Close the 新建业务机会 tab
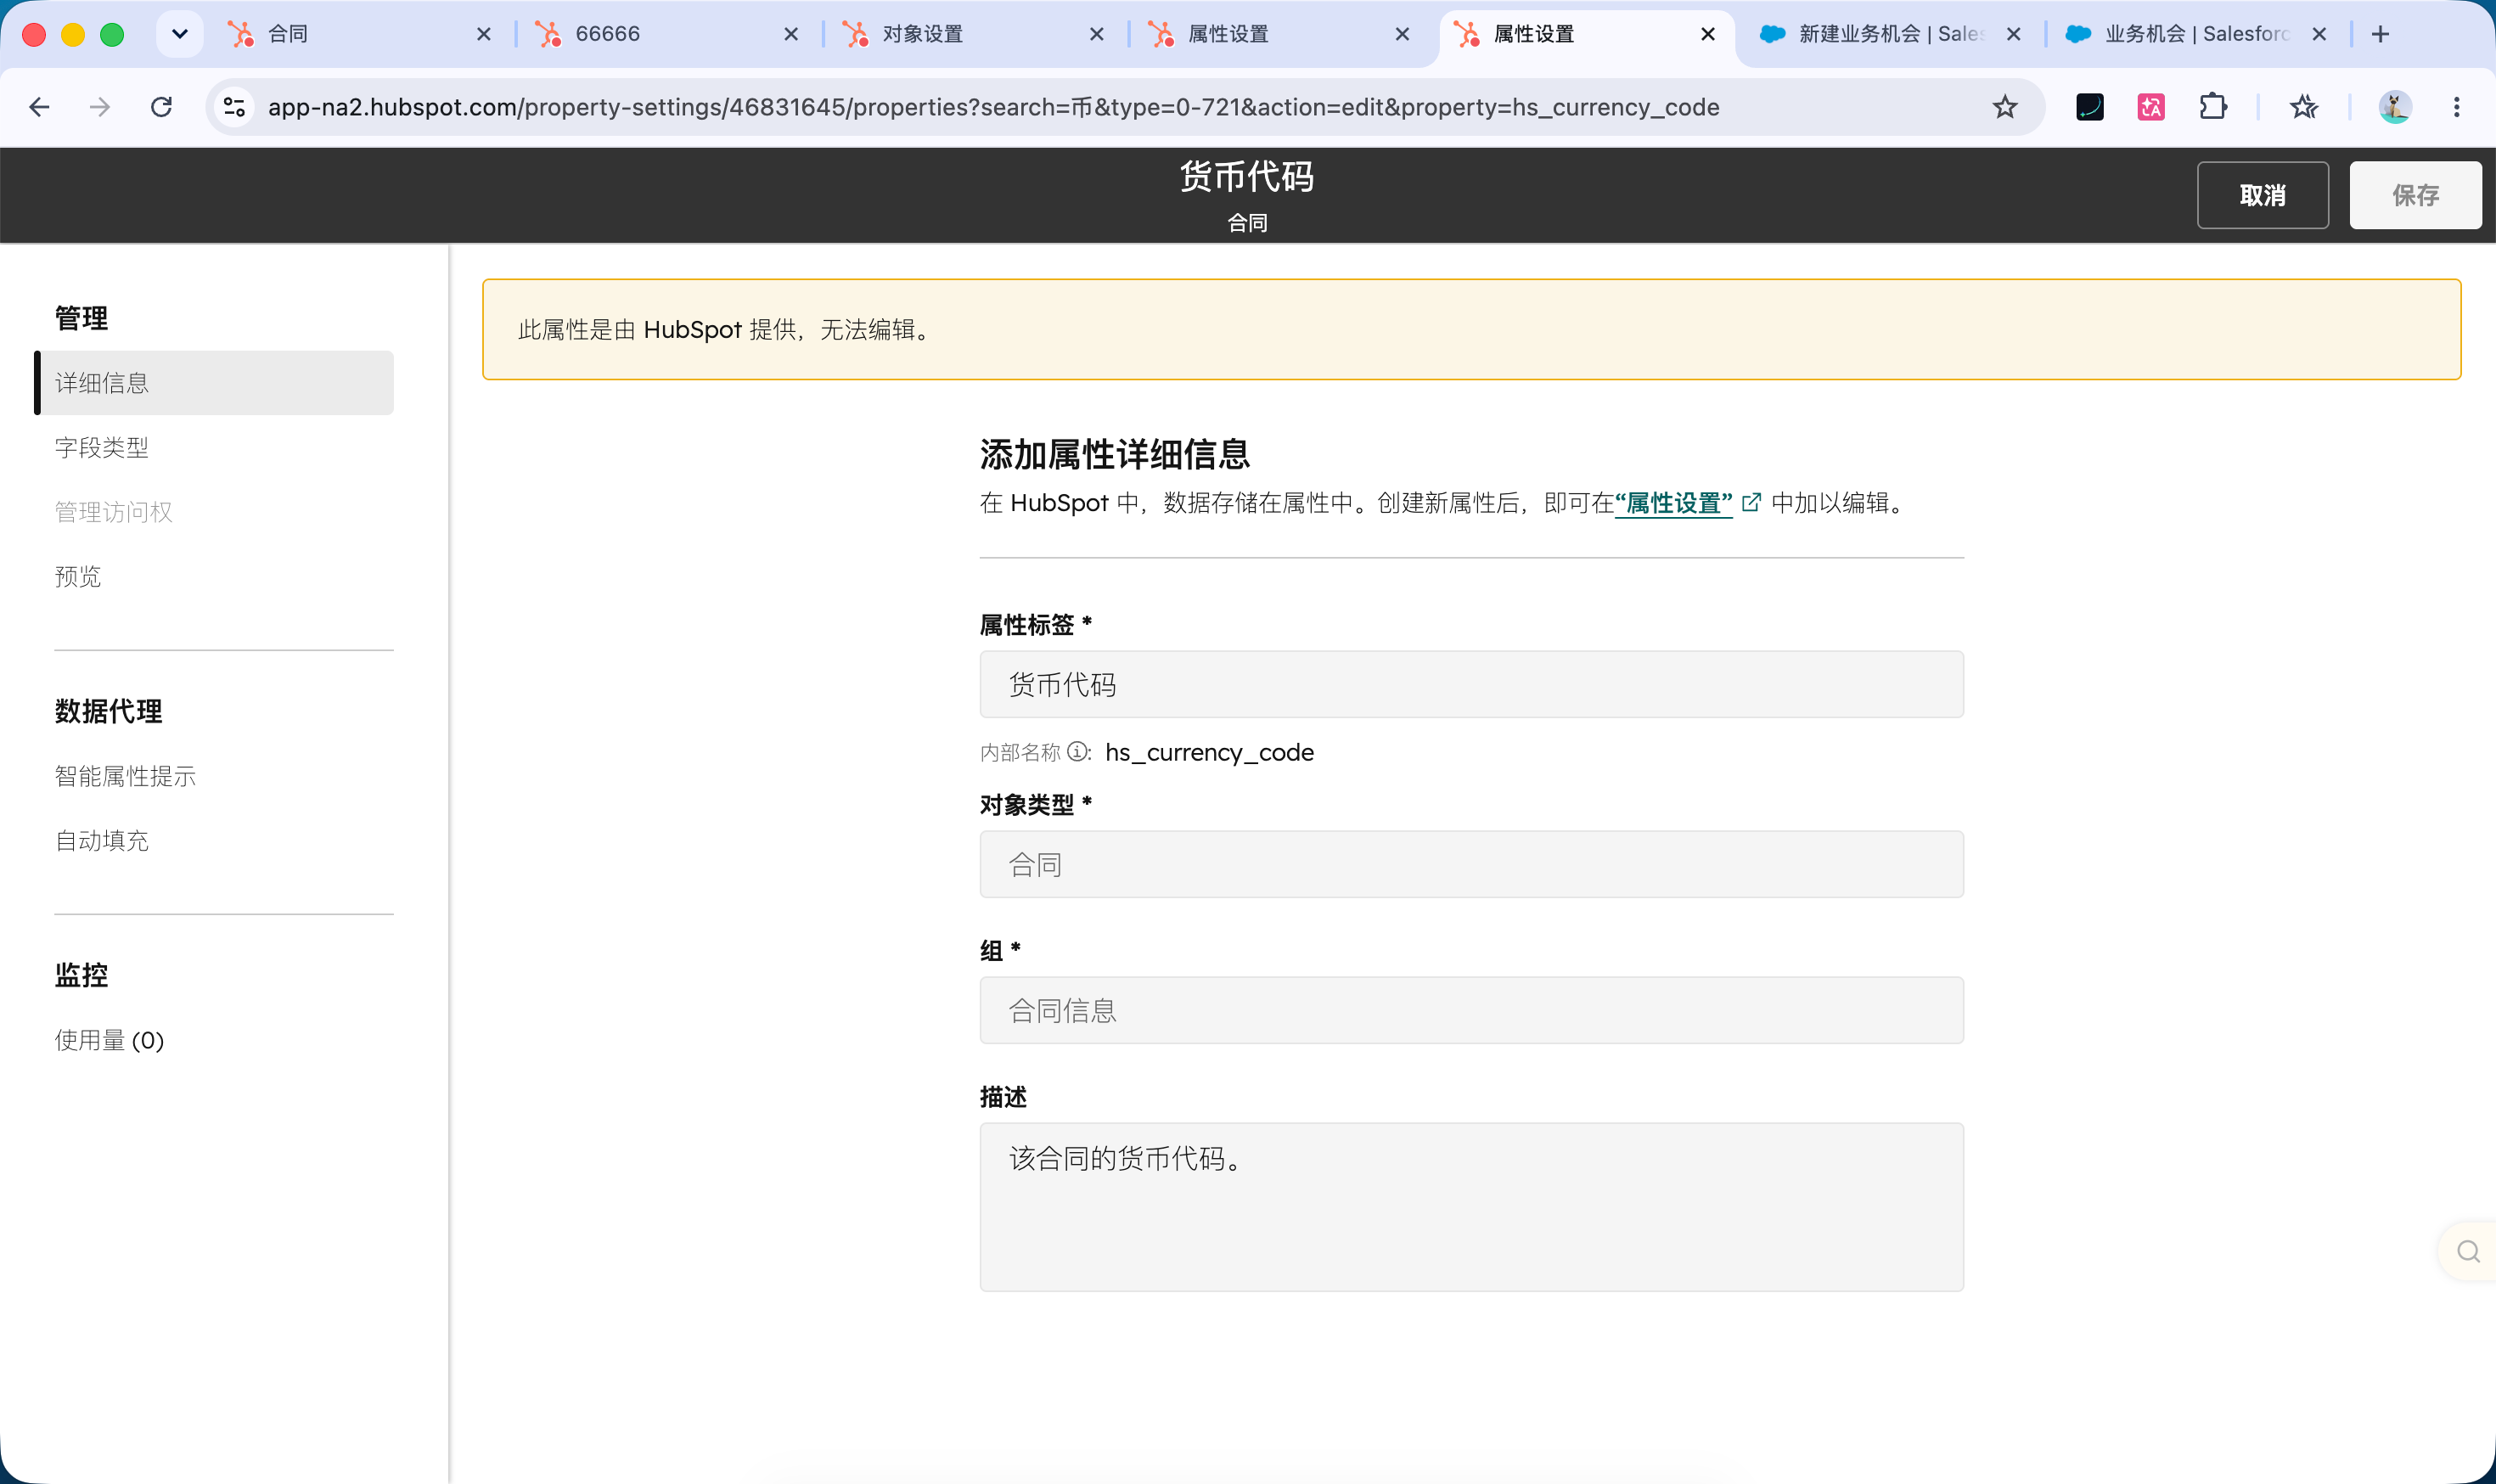 click(x=2014, y=34)
